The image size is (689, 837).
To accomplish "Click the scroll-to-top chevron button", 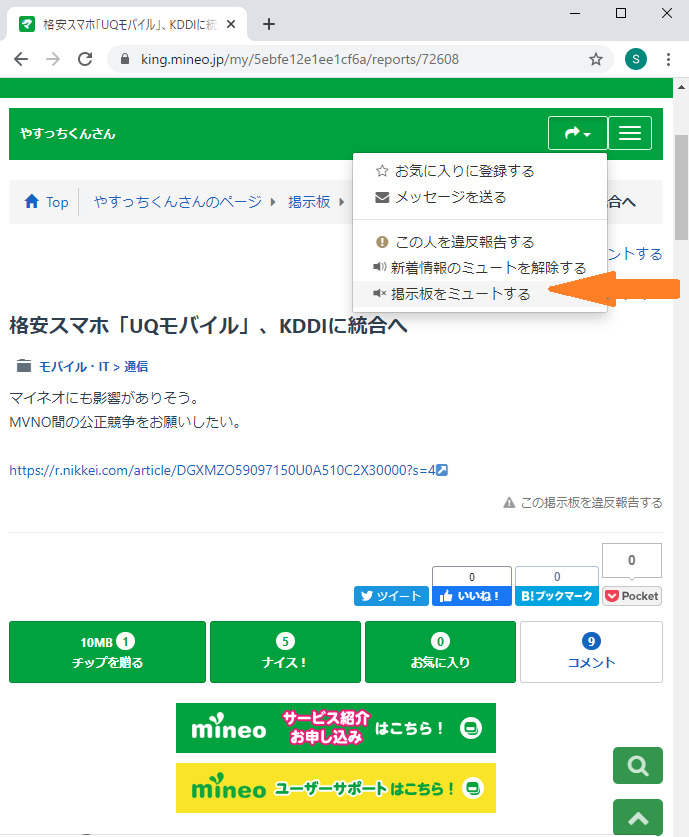I will pos(638,818).
